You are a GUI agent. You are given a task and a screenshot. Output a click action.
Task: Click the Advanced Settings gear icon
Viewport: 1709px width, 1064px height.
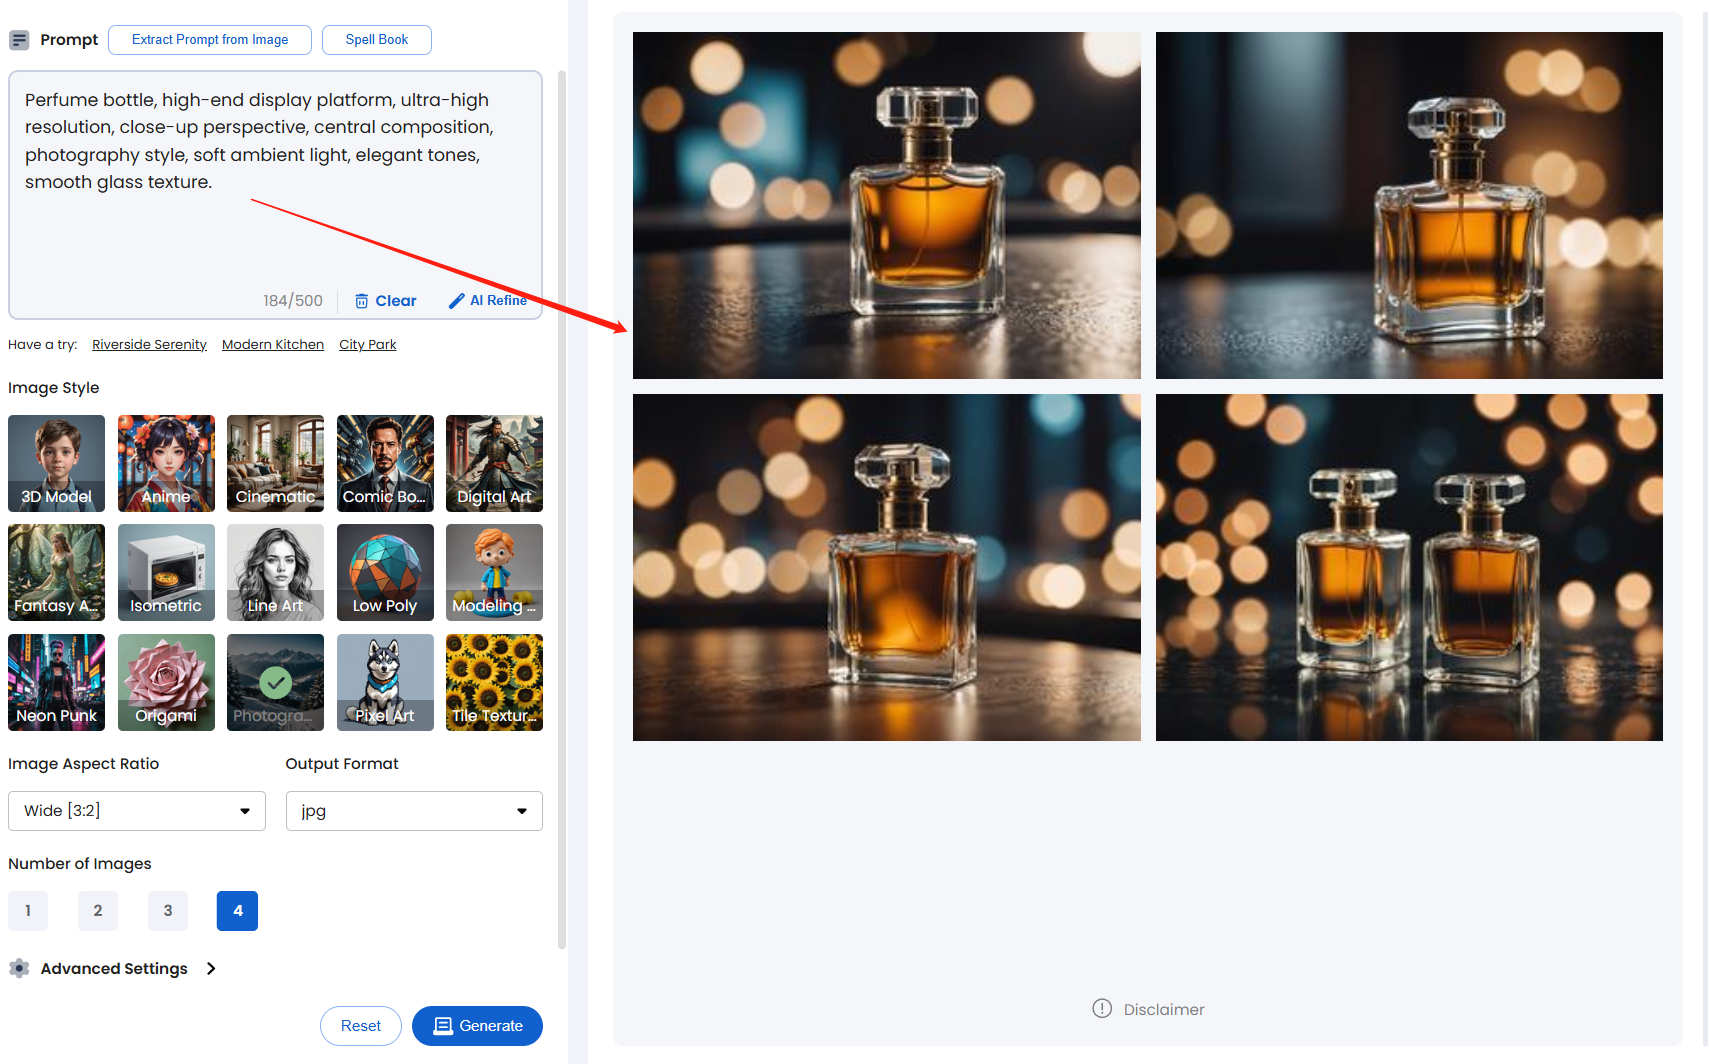coord(19,968)
